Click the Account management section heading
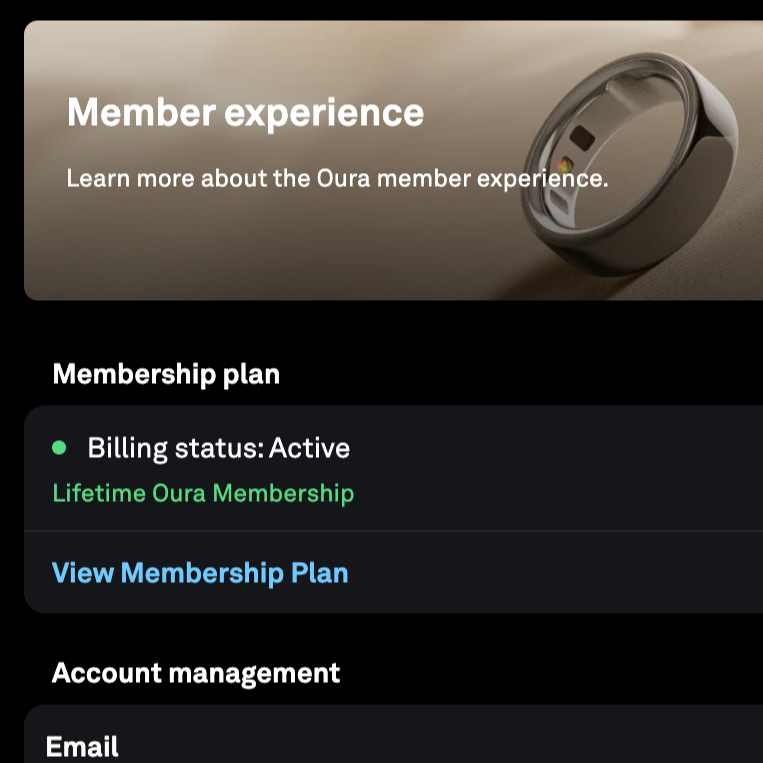Image resolution: width=763 pixels, height=763 pixels. point(196,672)
